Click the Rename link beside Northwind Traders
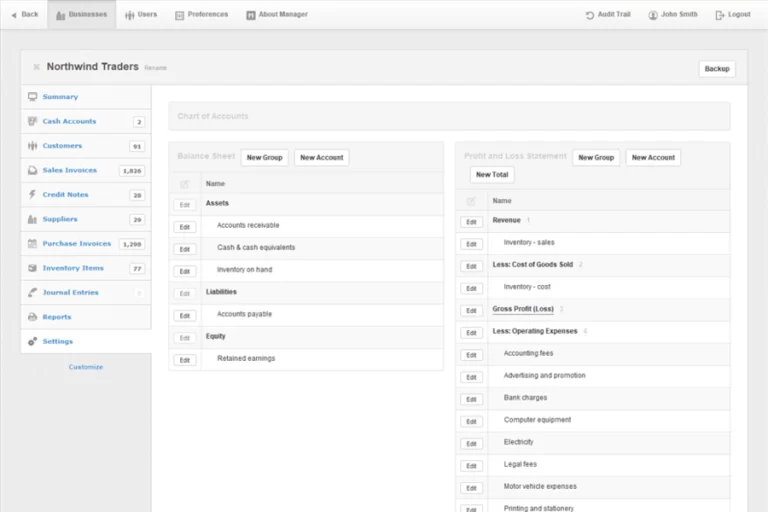This screenshot has width=768, height=512. (x=155, y=68)
